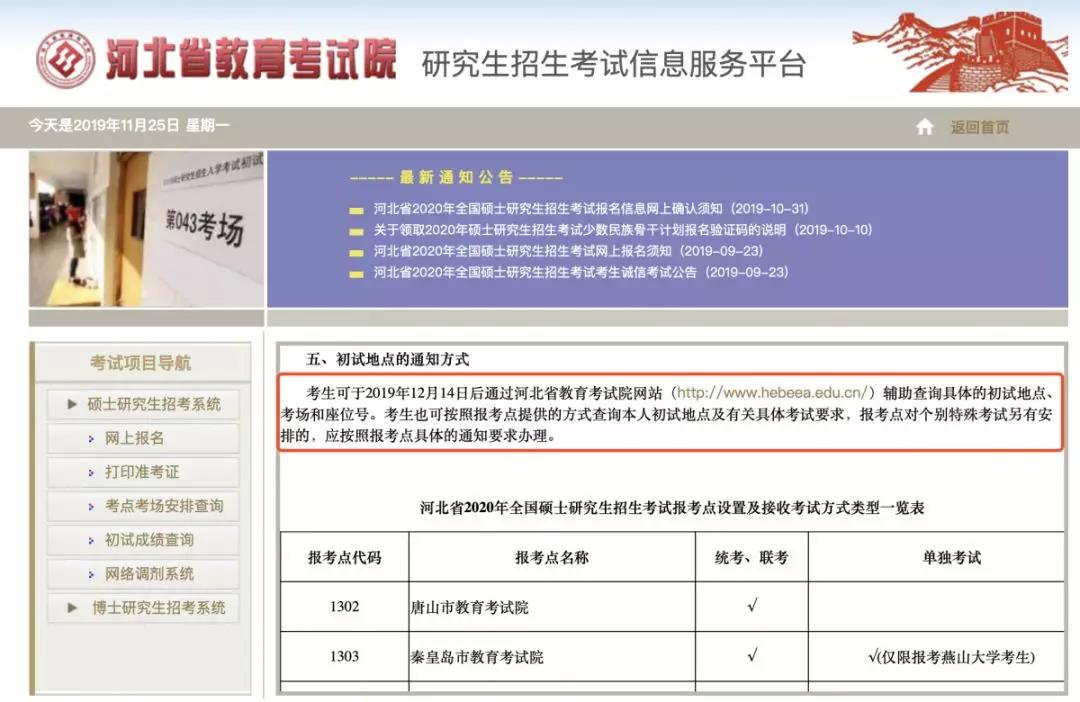Screen dimensions: 1080x702
Task: Open 博士研究生招考系统 navigation item
Action: point(143,608)
